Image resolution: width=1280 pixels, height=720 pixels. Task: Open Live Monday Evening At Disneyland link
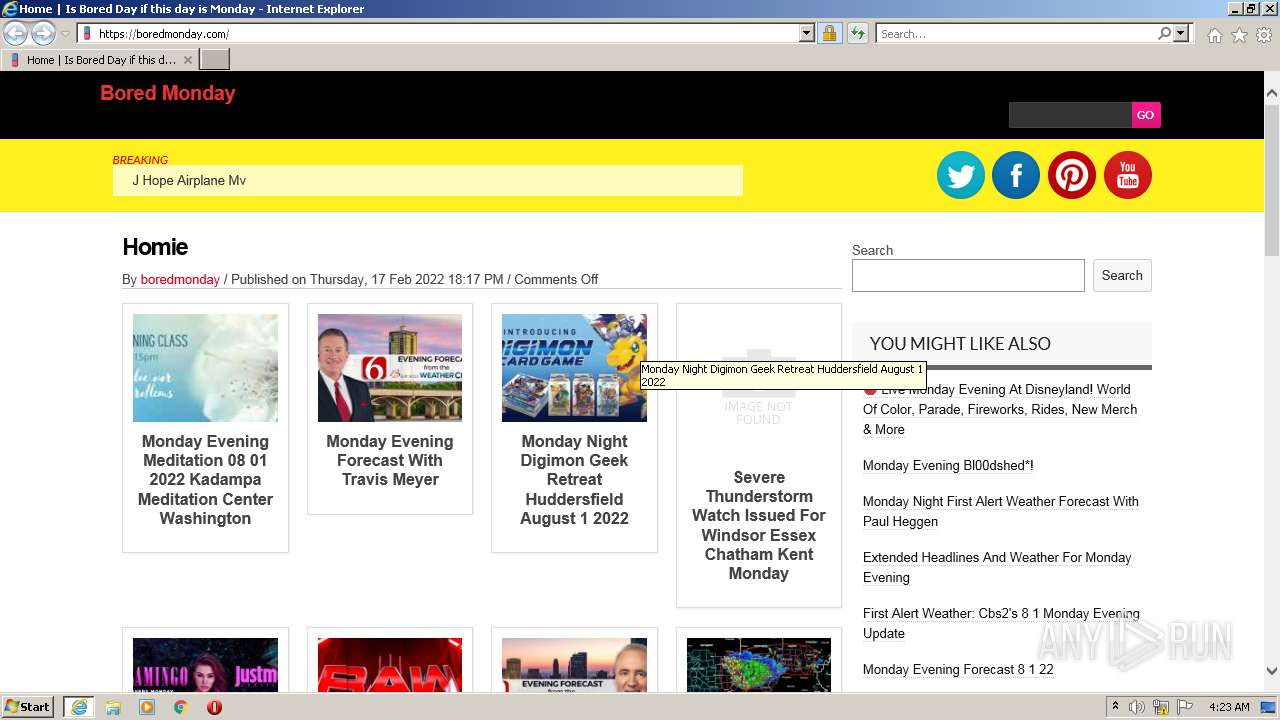click(1000, 409)
